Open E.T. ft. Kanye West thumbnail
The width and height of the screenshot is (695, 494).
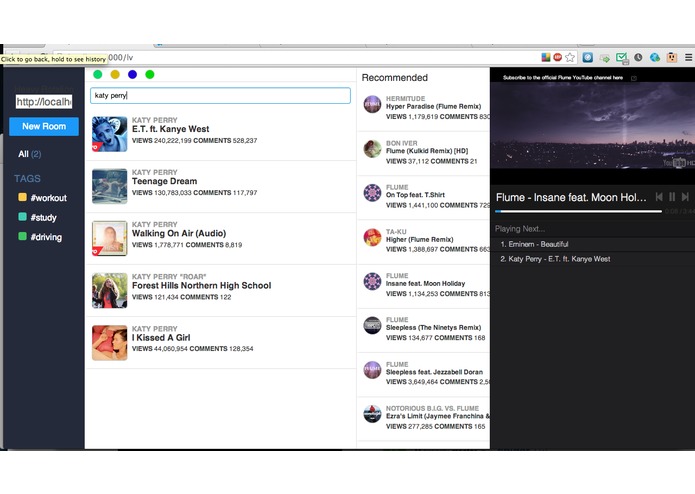click(109, 134)
